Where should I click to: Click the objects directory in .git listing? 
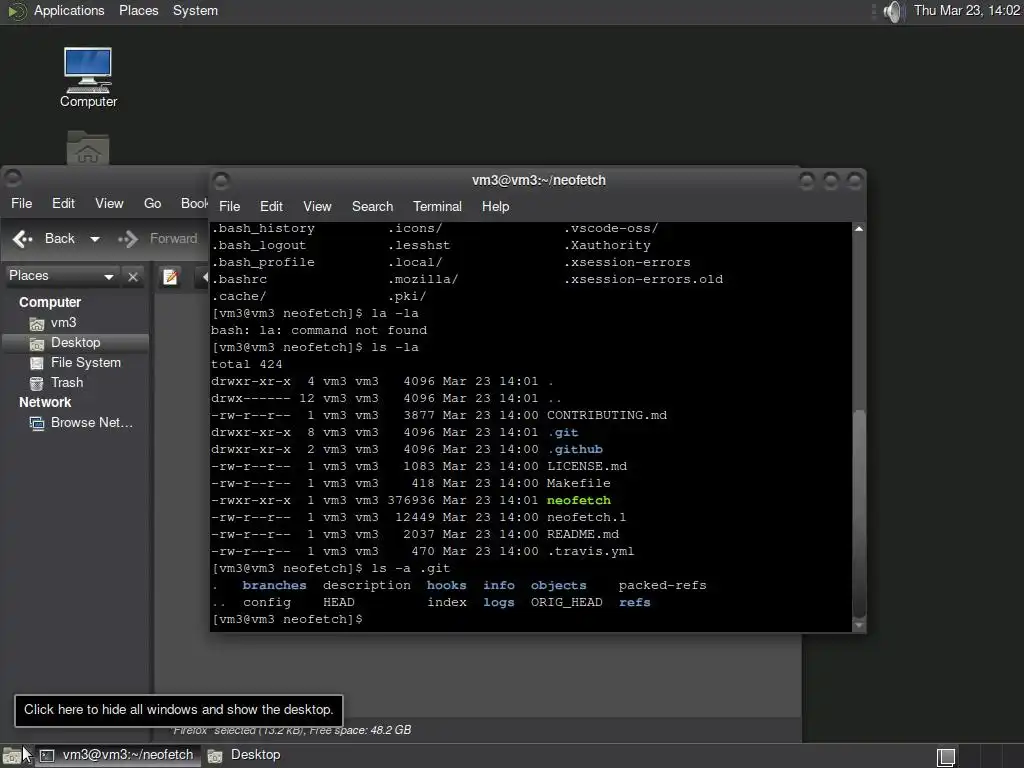coord(558,585)
